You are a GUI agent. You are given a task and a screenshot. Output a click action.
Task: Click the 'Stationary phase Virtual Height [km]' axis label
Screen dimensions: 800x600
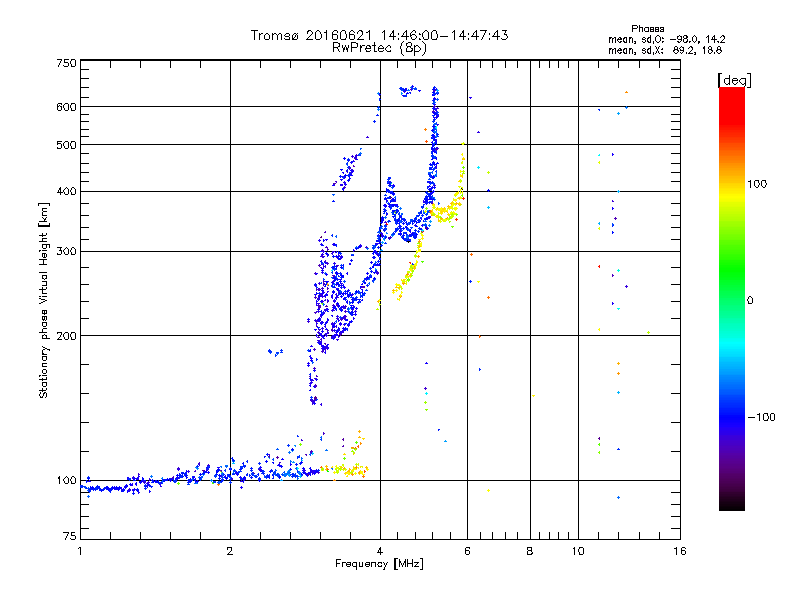pos(43,300)
